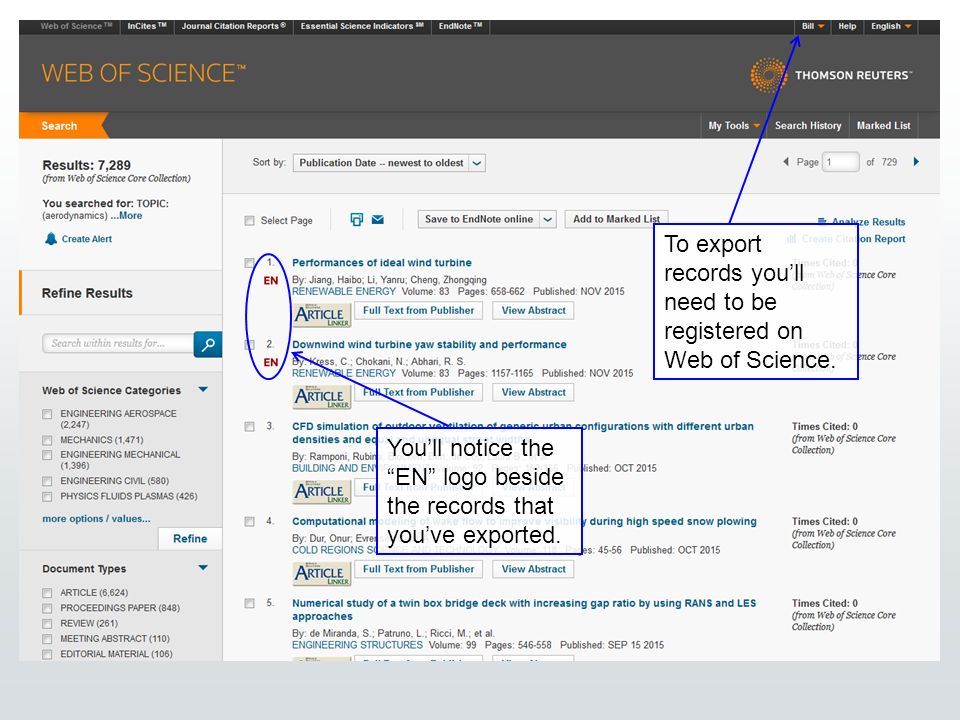Click the Page number input field

pos(840,162)
